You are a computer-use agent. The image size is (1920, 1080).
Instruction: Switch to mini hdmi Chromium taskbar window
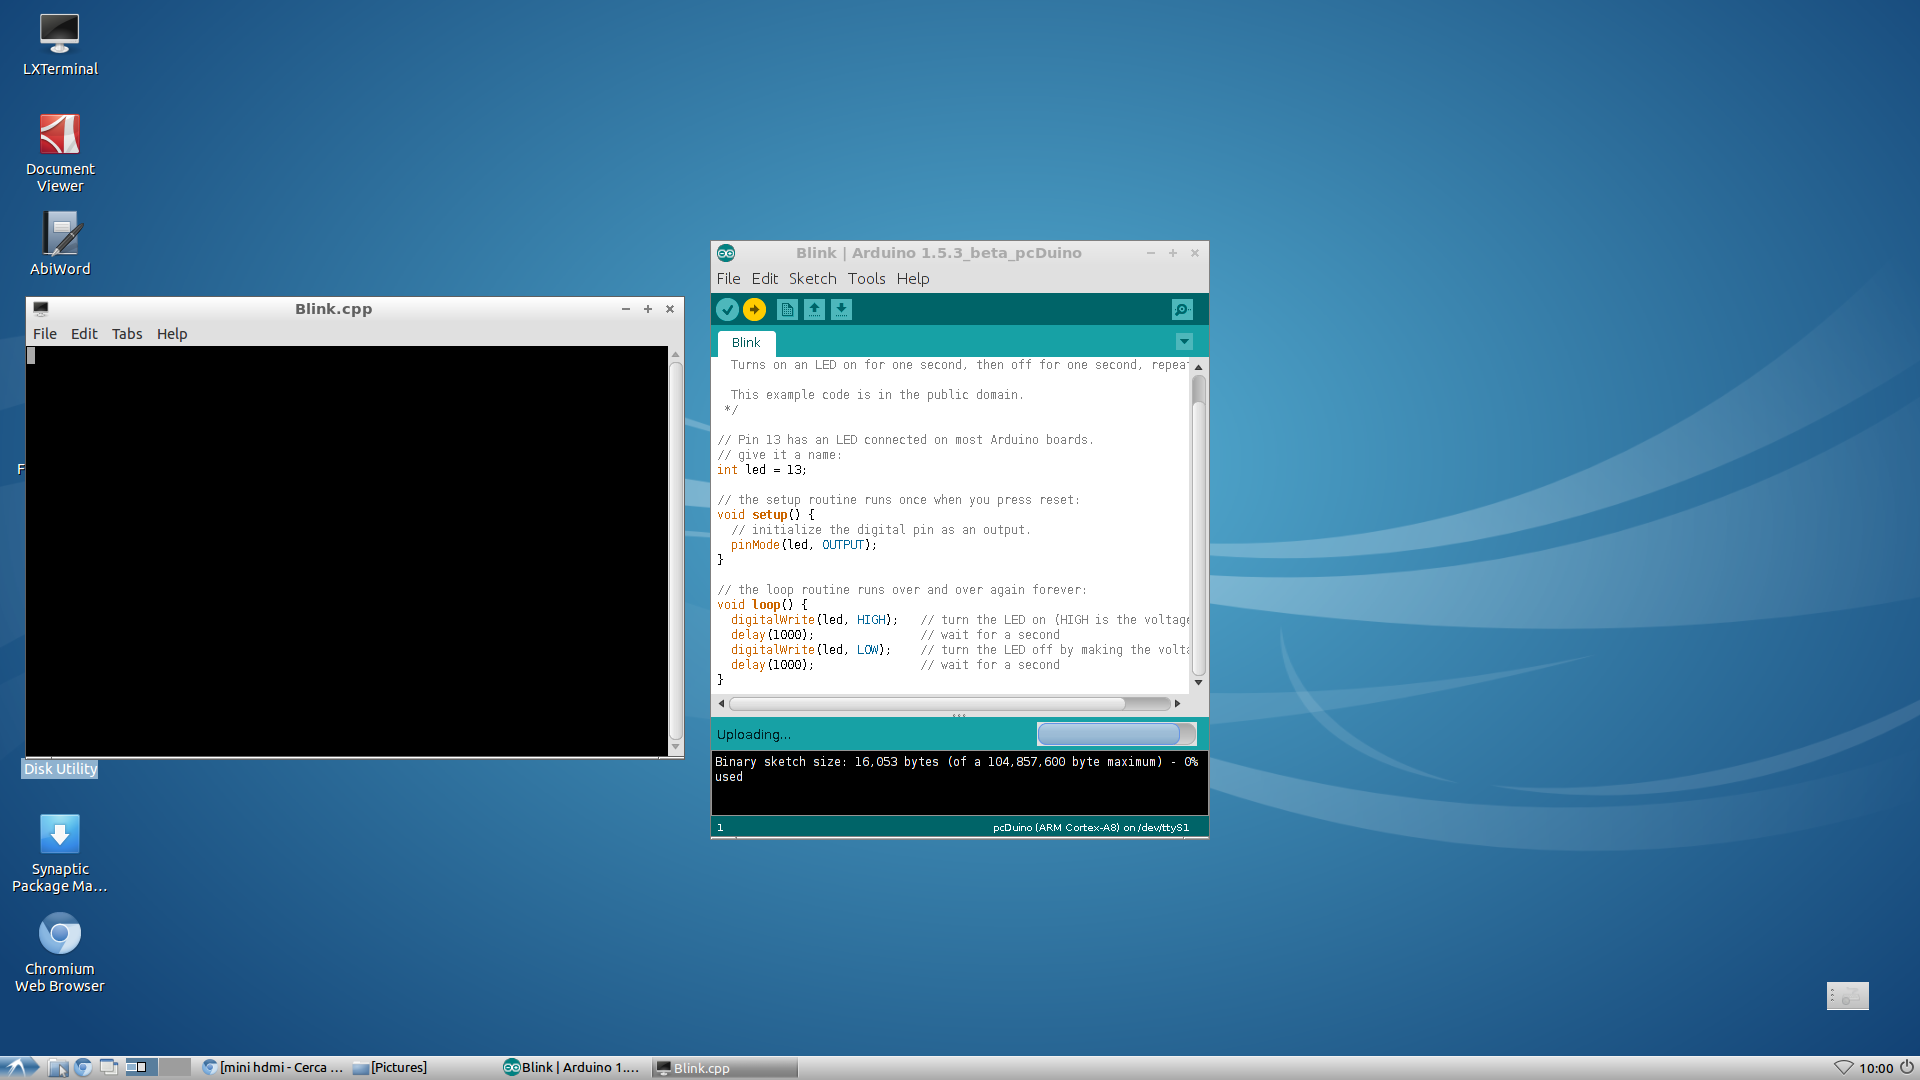[272, 1068]
